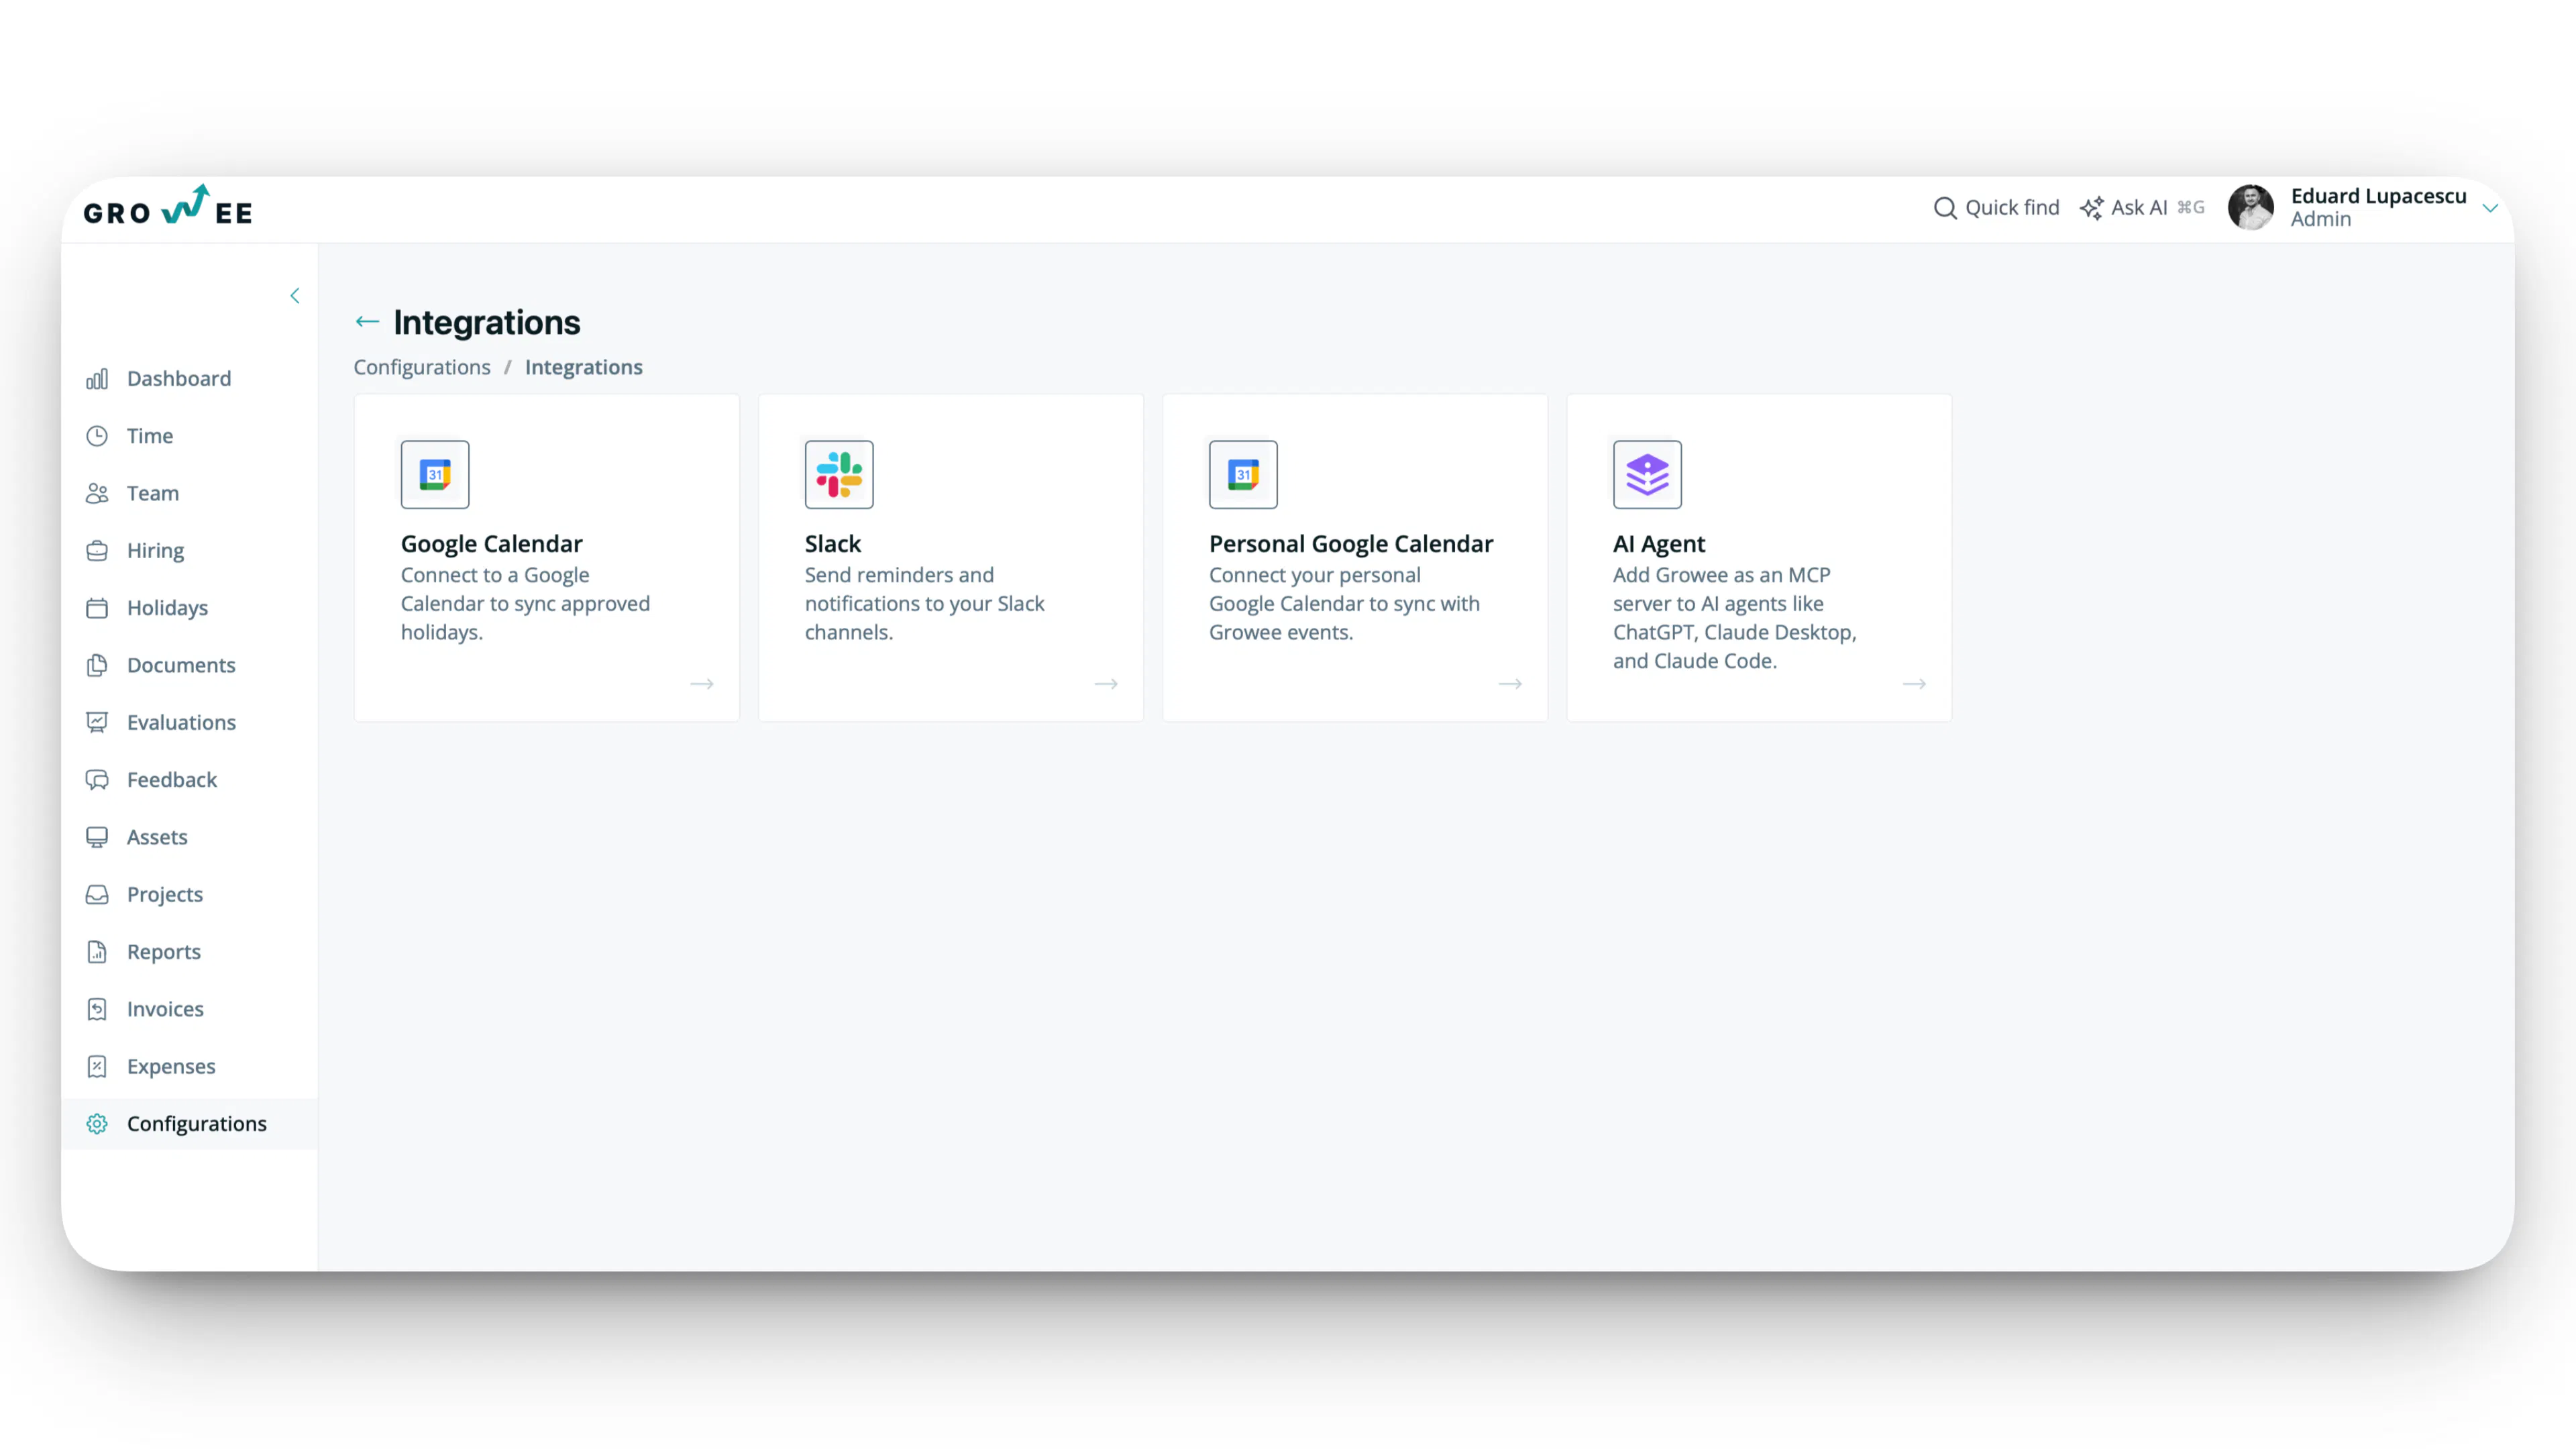Open the Dashboard from the sidebar icon
Image resolution: width=2576 pixels, height=1449 pixels.
[97, 378]
